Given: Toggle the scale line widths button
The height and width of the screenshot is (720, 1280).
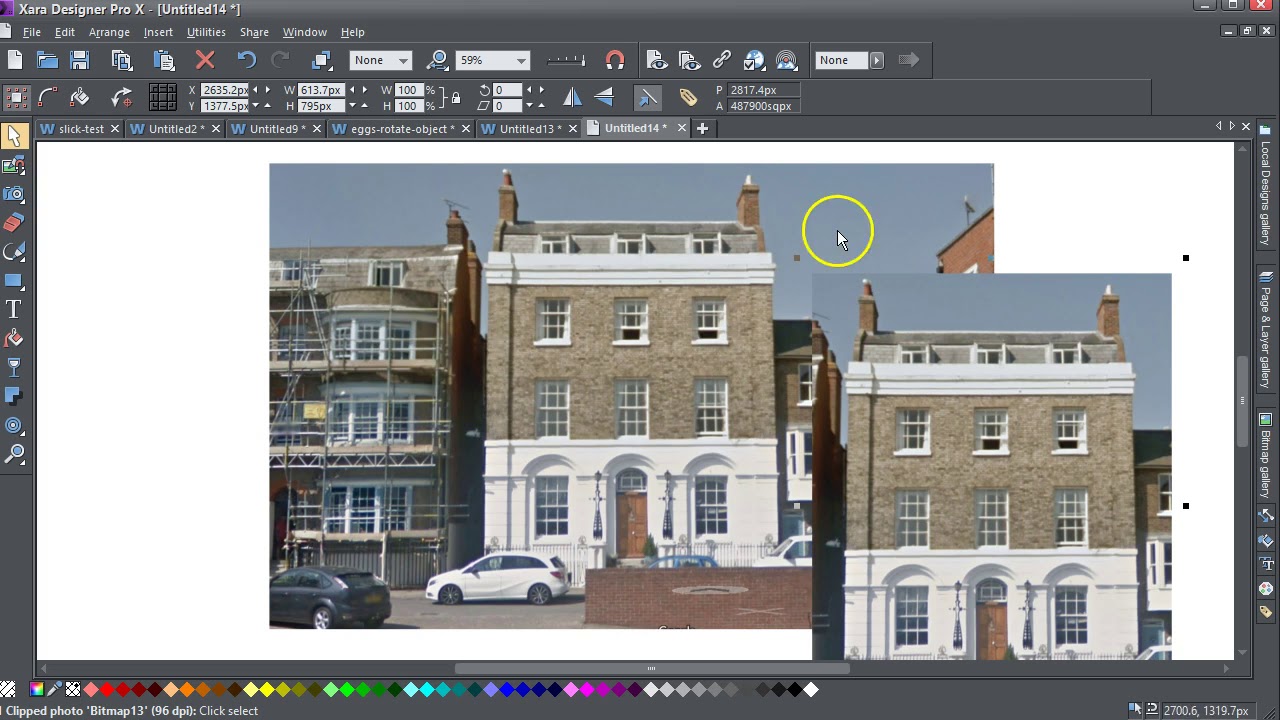Looking at the screenshot, I should pos(647,97).
